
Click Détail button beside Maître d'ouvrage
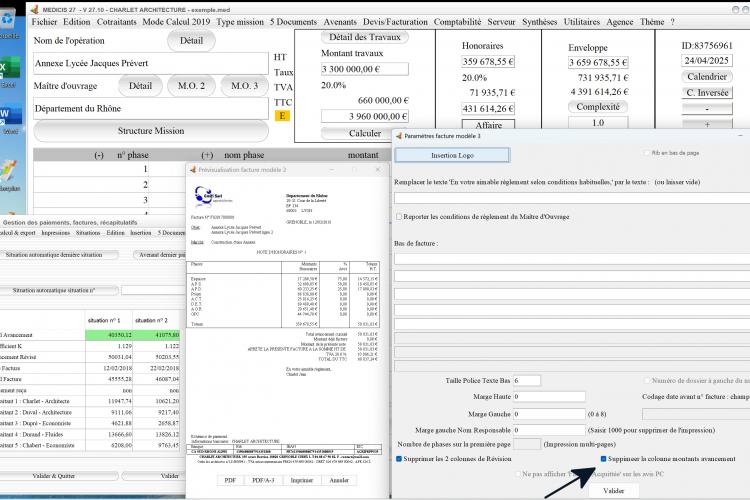tap(140, 86)
